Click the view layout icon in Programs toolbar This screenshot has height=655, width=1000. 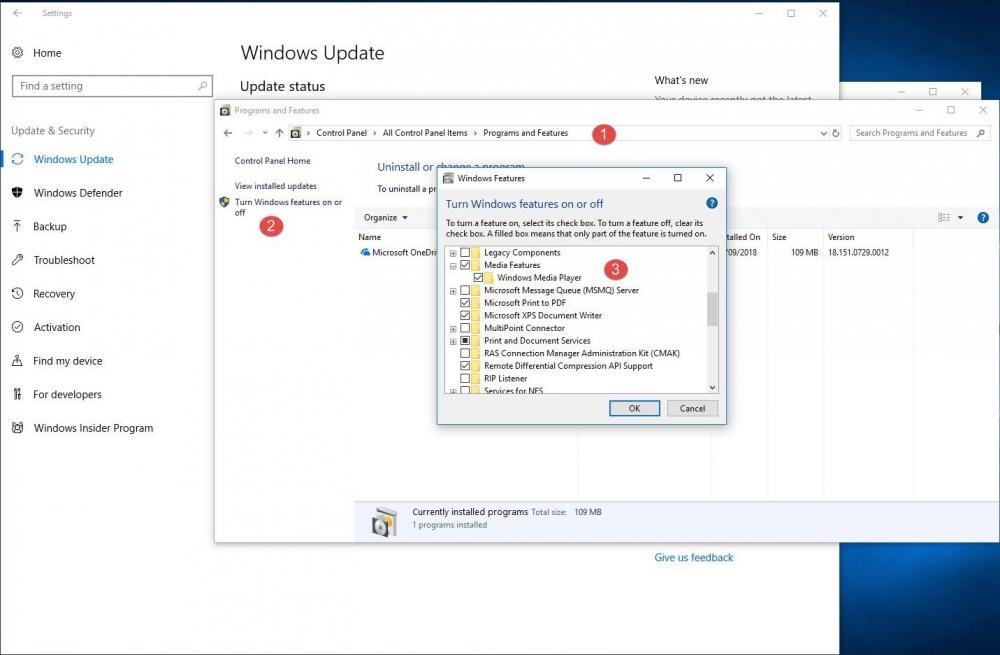point(944,217)
